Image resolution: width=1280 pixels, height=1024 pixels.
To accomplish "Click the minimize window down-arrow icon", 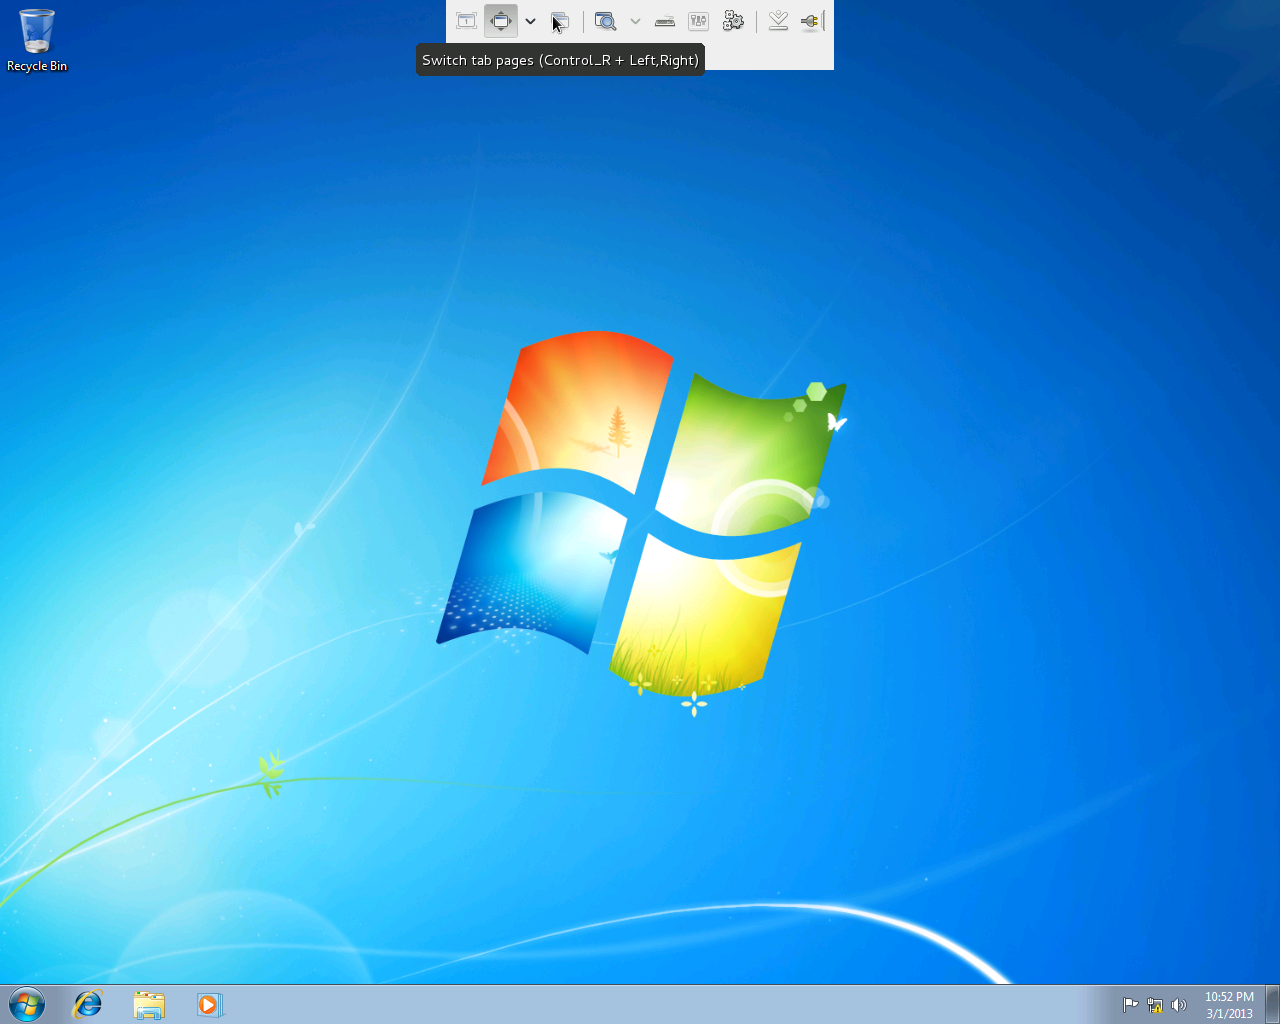I will [x=778, y=21].
